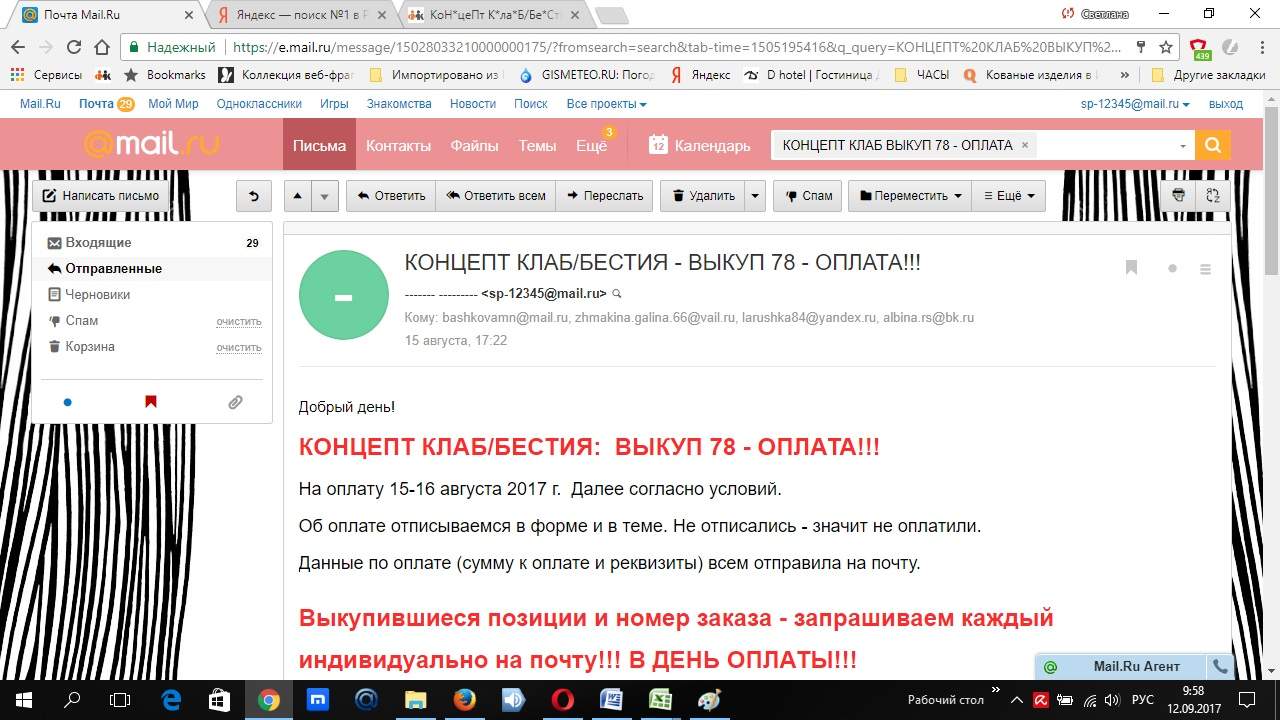Click the Mail.ru logo in header

point(151,145)
